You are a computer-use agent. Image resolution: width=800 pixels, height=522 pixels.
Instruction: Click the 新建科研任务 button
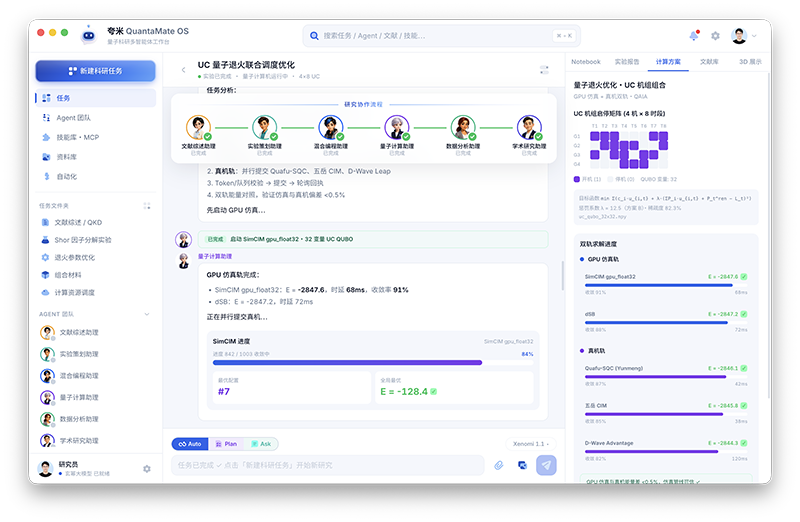(95, 71)
